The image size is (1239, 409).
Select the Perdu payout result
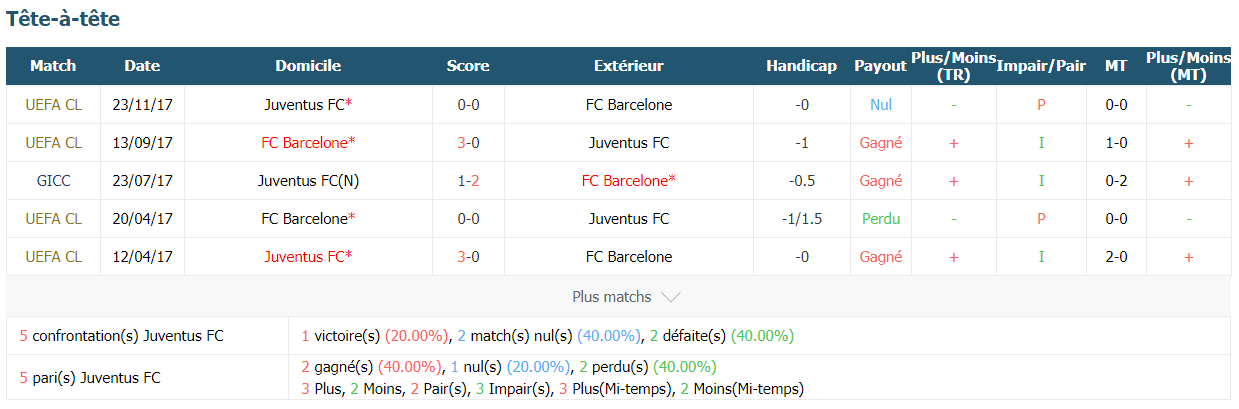880,219
